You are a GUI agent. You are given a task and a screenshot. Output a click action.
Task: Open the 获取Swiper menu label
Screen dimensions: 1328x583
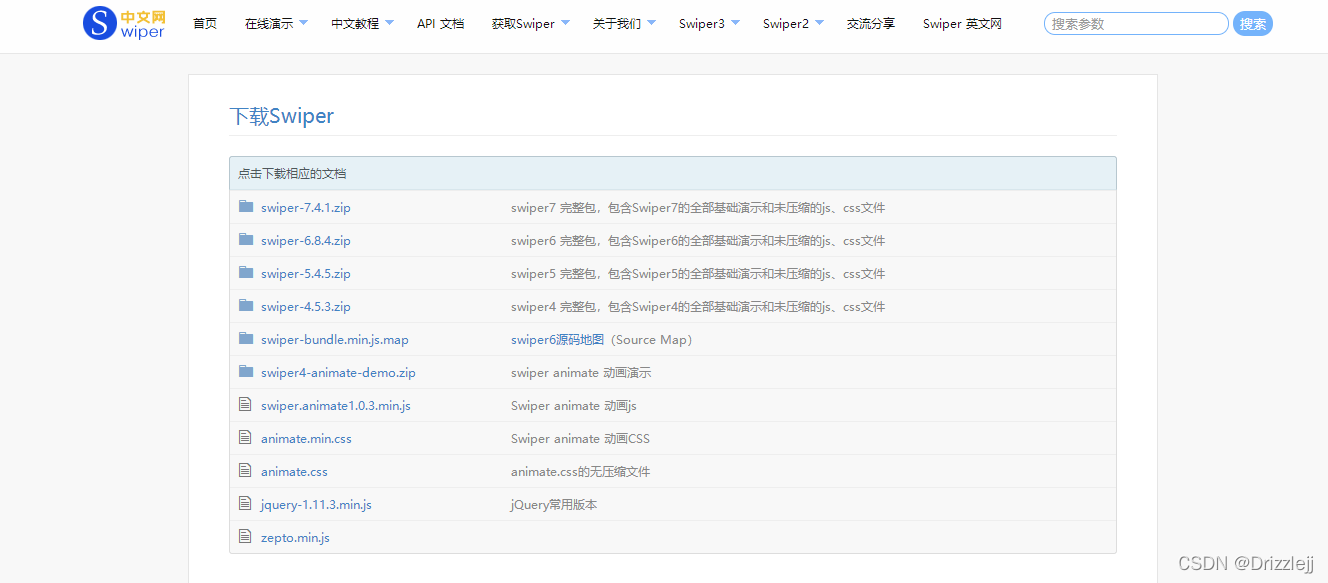point(523,24)
